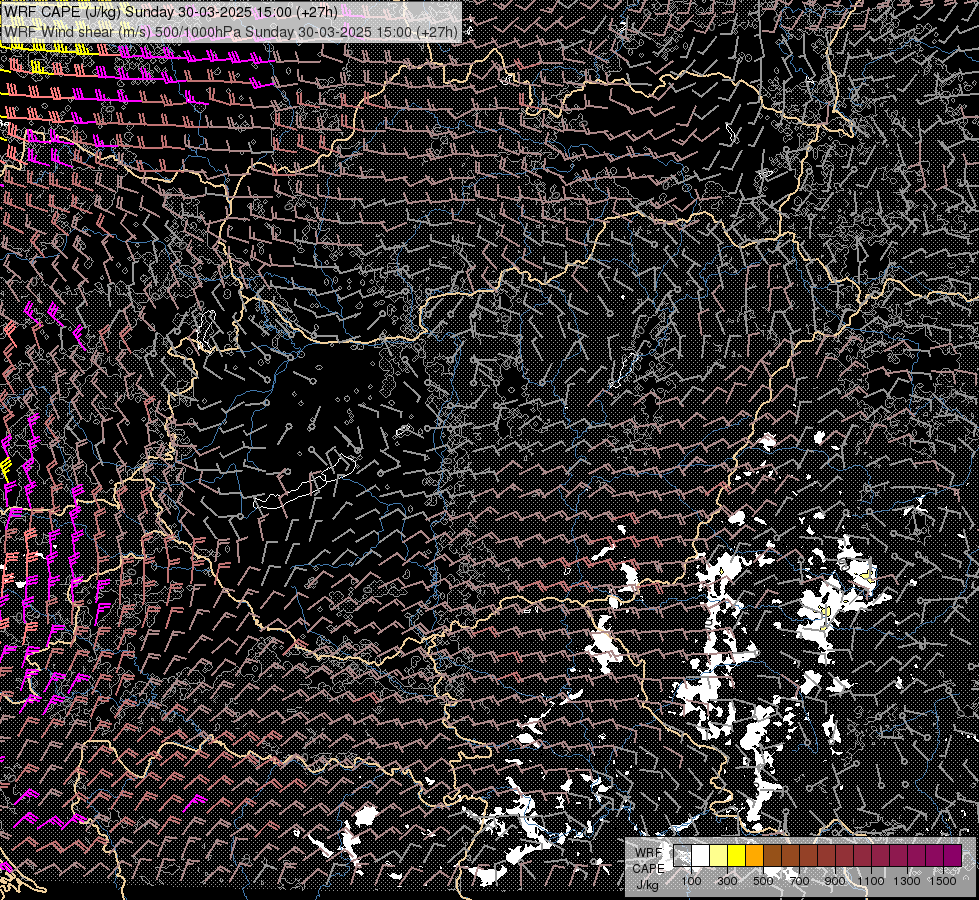Viewport: 979px width, 900px height.
Task: Click the legend value 500
Action: (763, 881)
